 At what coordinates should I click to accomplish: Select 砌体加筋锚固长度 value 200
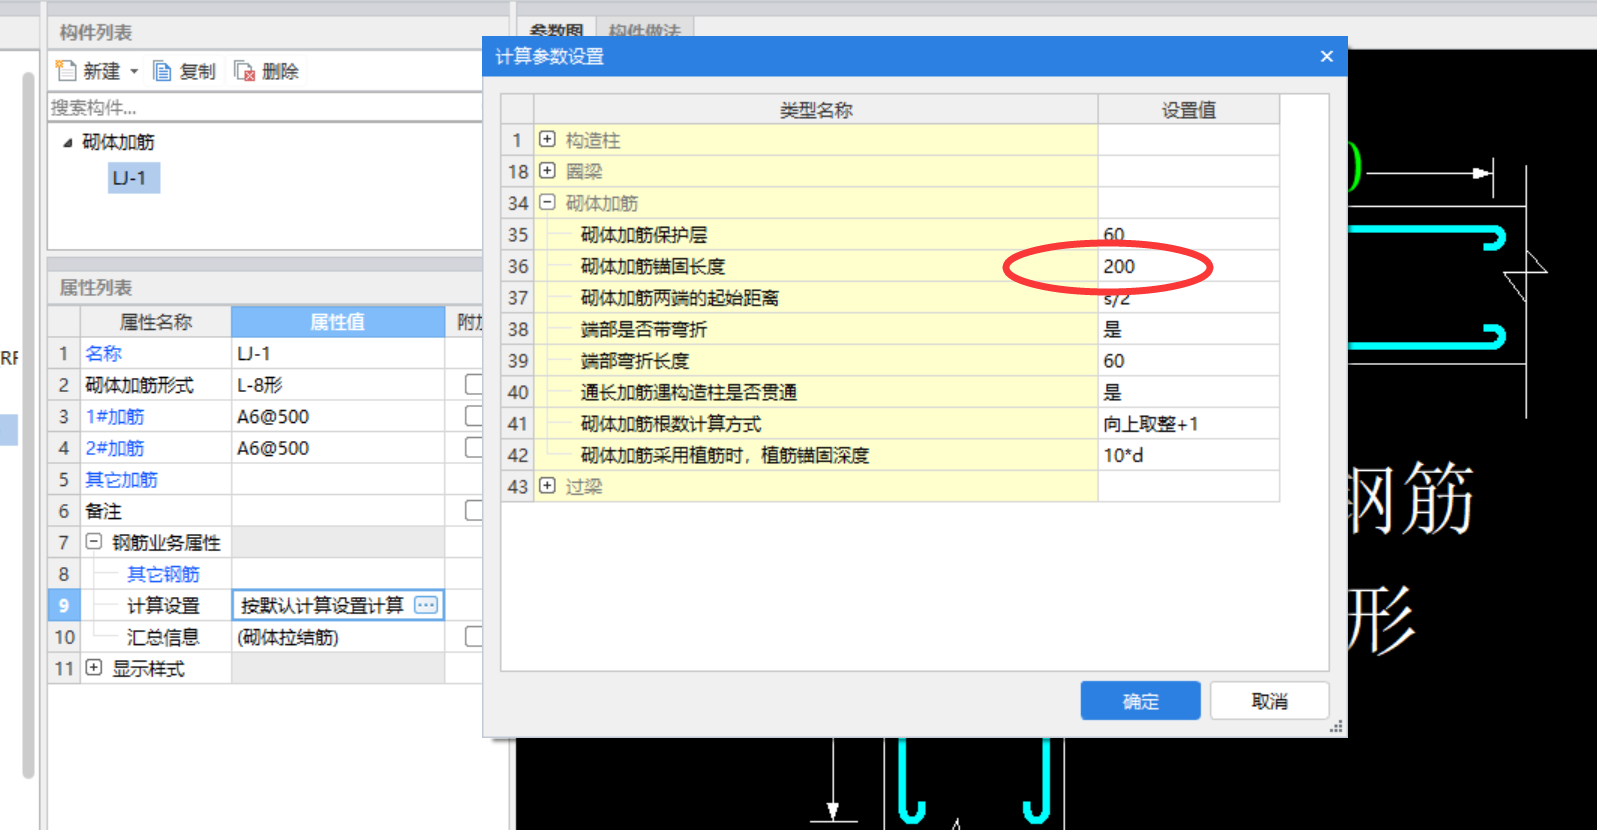(x=1188, y=266)
